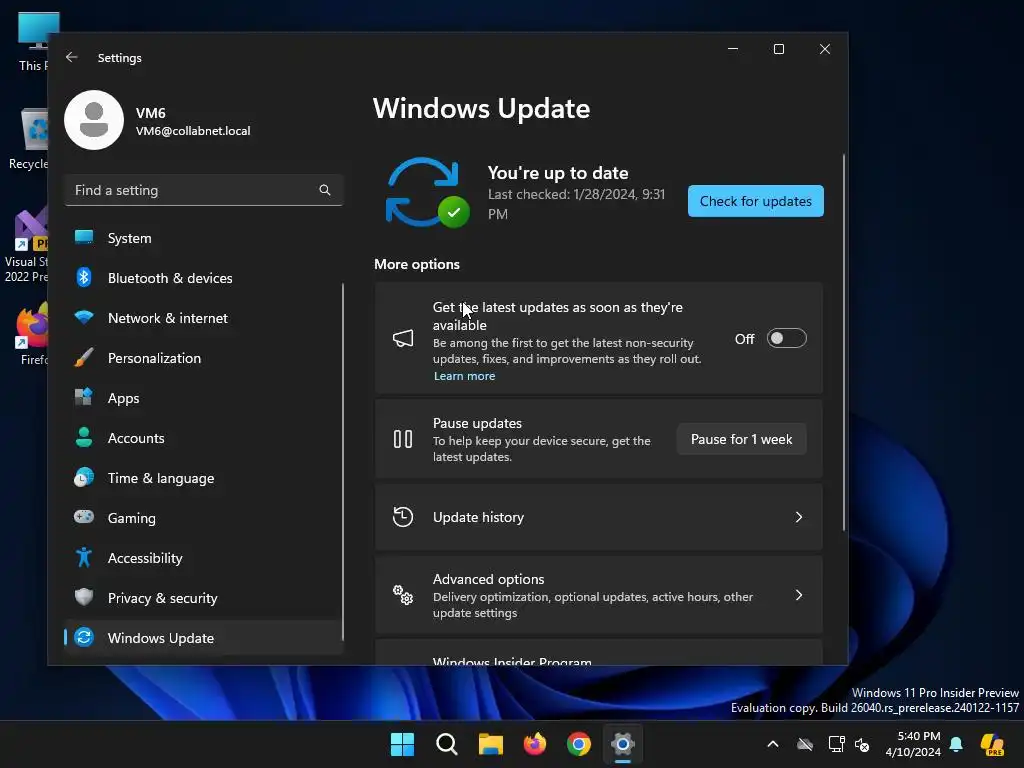Image resolution: width=1024 pixels, height=768 pixels.
Task: Click the Bluetooth icon in sidebar
Action: 84,278
